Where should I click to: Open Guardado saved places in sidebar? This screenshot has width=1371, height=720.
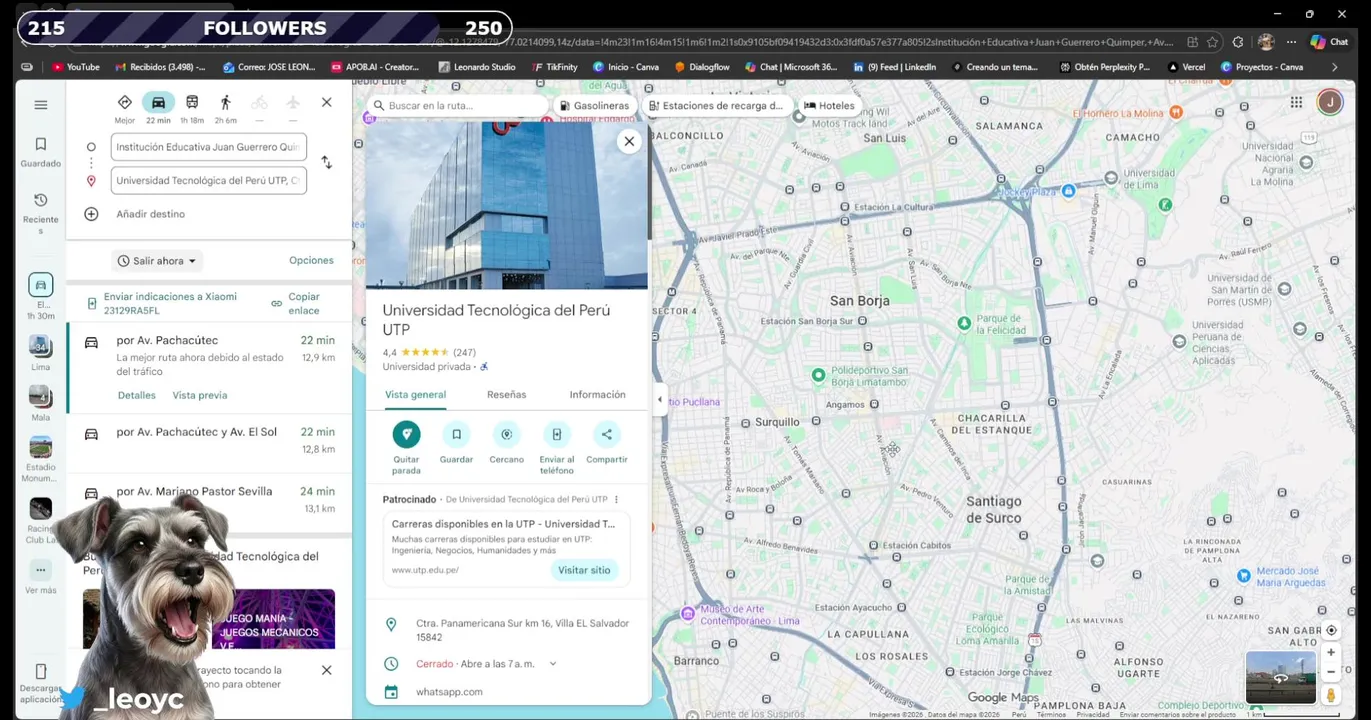click(x=41, y=152)
